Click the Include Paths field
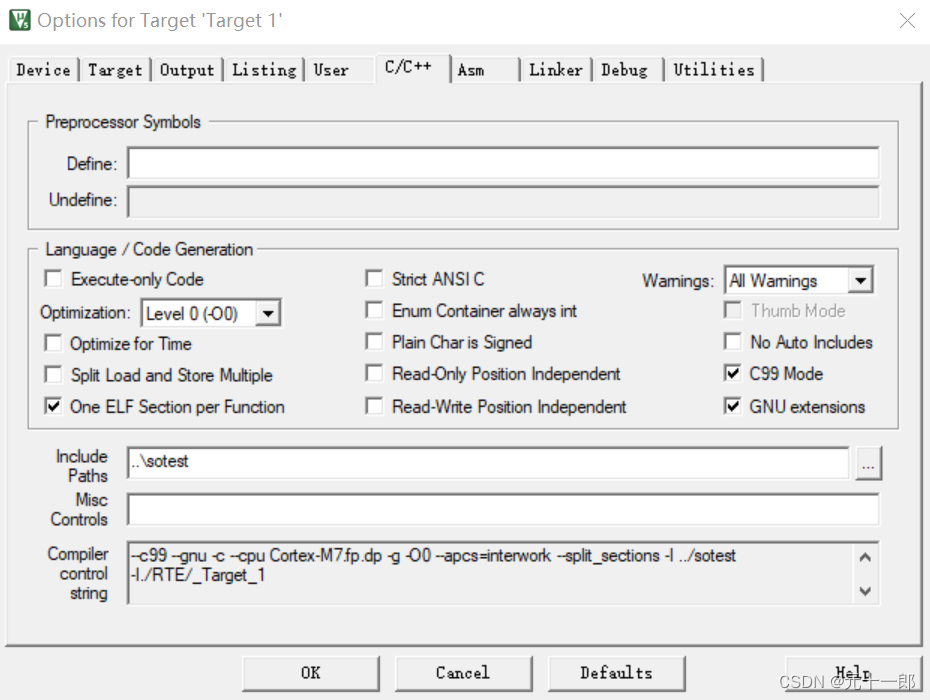The height and width of the screenshot is (700, 930). (x=488, y=463)
